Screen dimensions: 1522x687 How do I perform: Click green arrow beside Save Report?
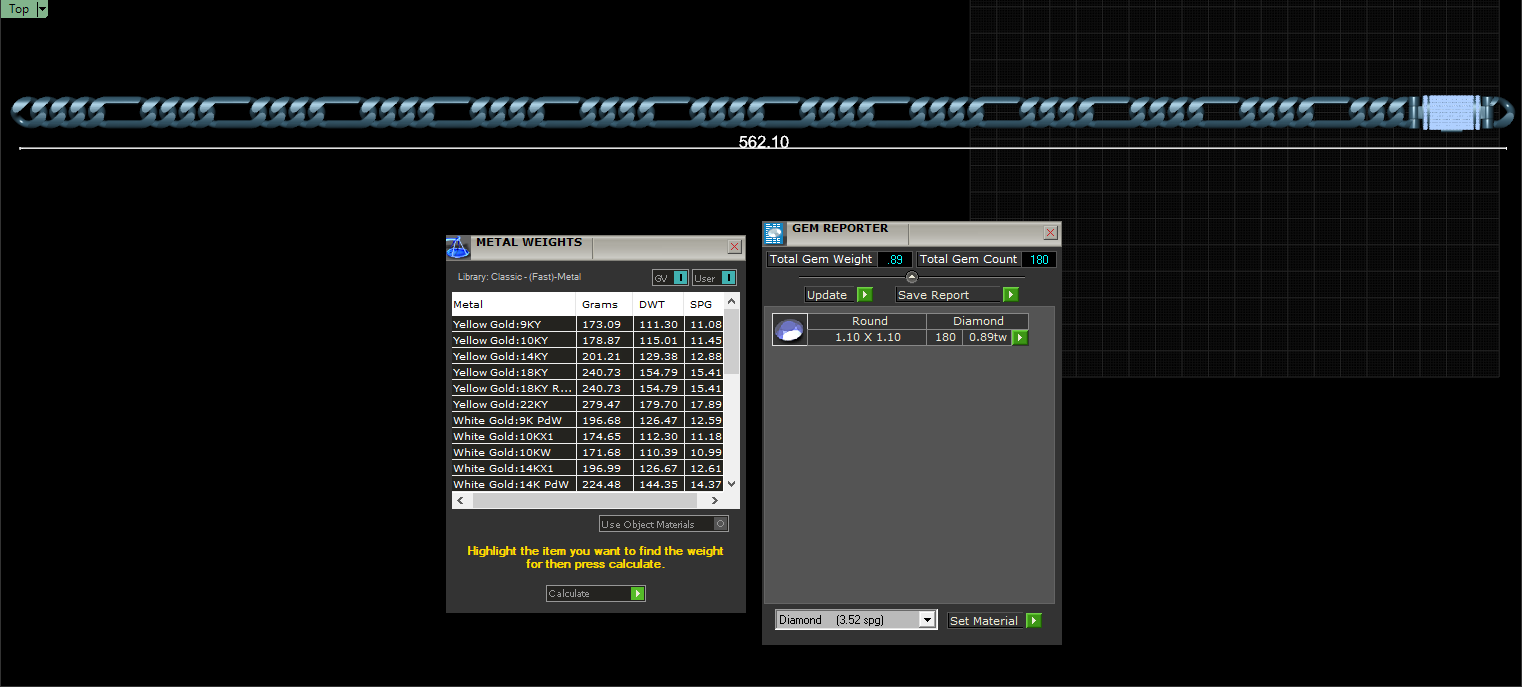(1010, 295)
